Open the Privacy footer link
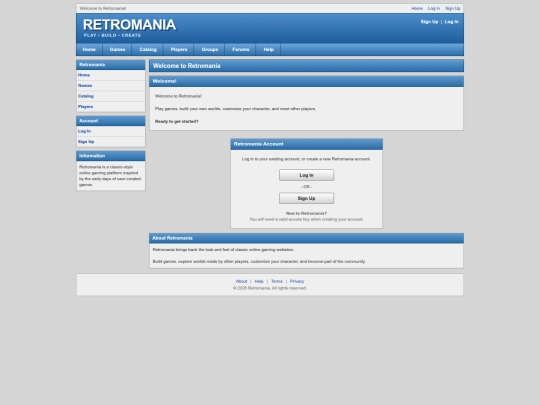Screen dimensions: 540x405 [297, 281]
